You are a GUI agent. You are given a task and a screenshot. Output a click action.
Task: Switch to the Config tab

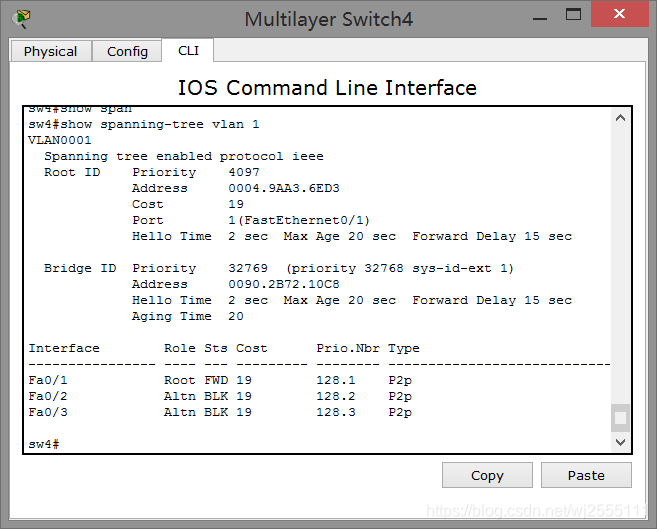127,52
